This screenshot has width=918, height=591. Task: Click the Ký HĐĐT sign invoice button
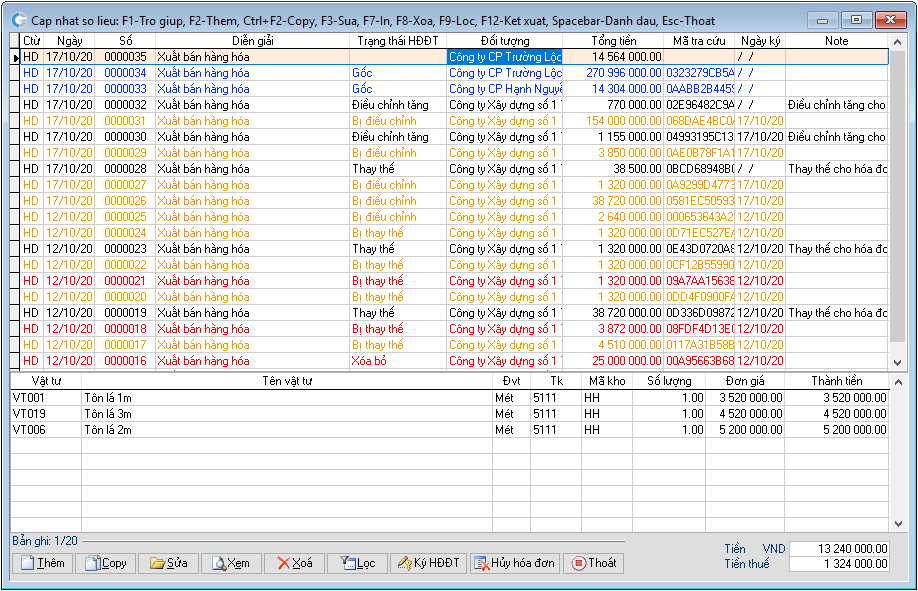429,563
